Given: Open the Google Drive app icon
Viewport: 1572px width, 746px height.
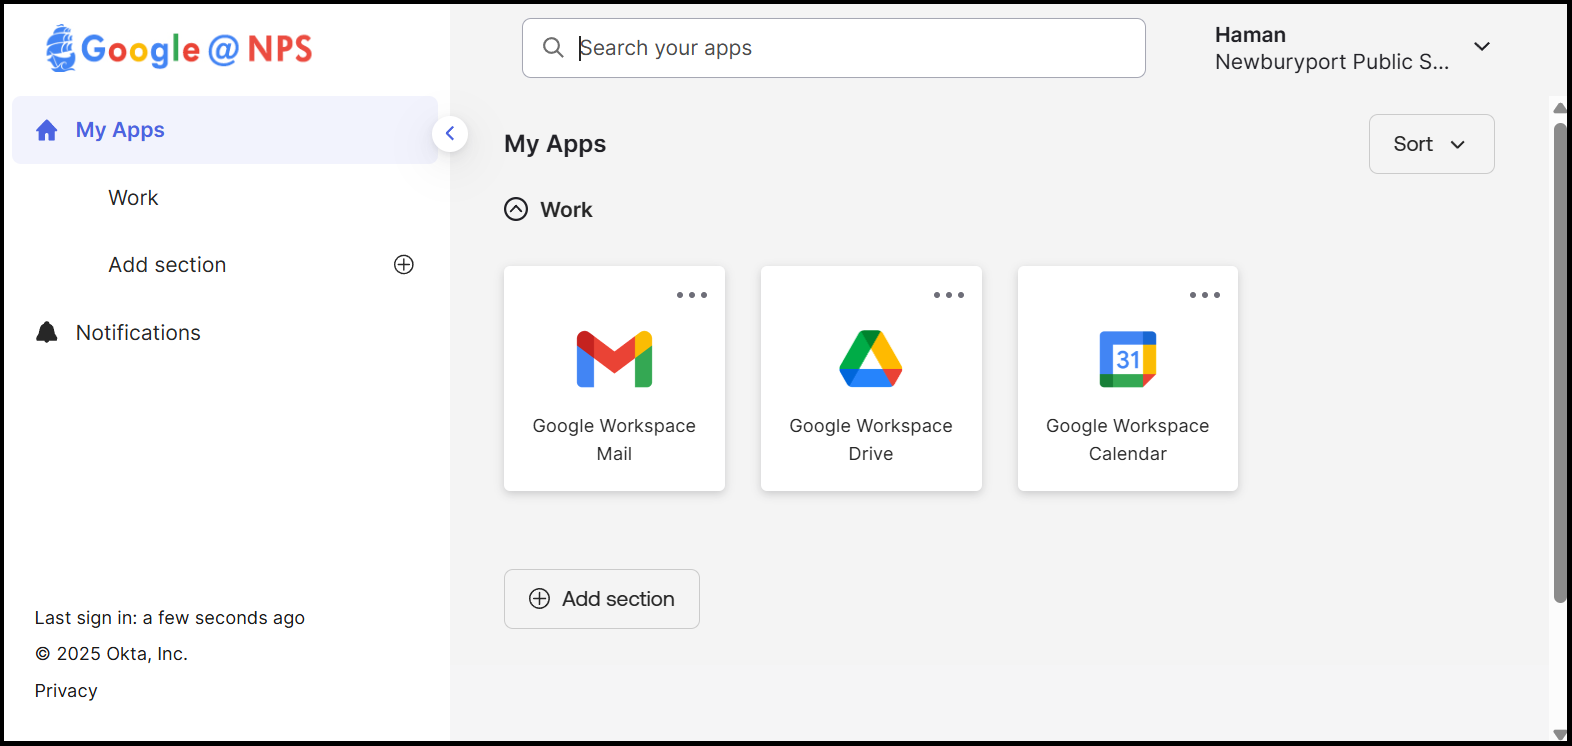Looking at the screenshot, I should click(x=871, y=359).
